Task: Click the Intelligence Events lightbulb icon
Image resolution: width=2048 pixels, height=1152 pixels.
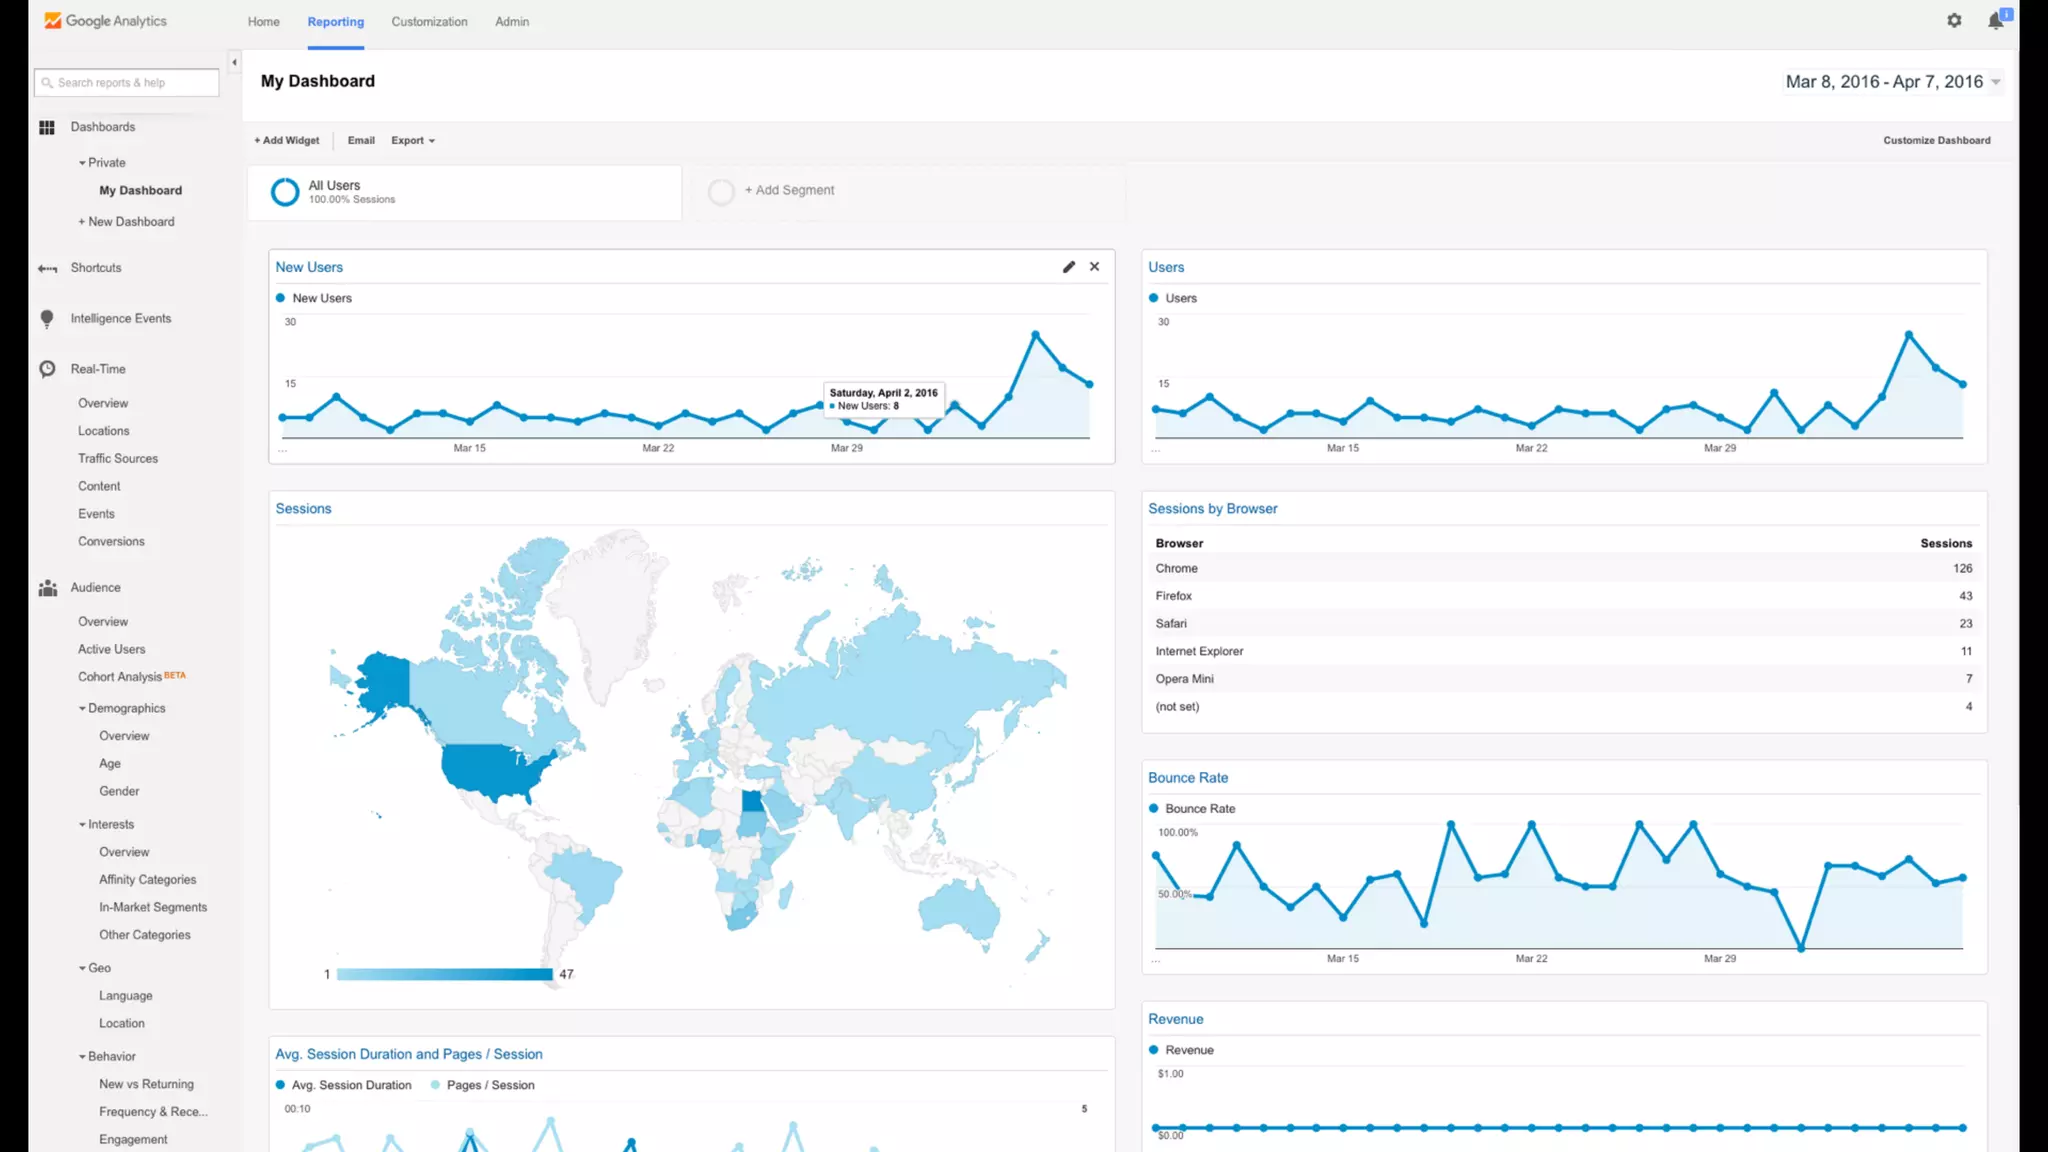Action: (x=47, y=318)
